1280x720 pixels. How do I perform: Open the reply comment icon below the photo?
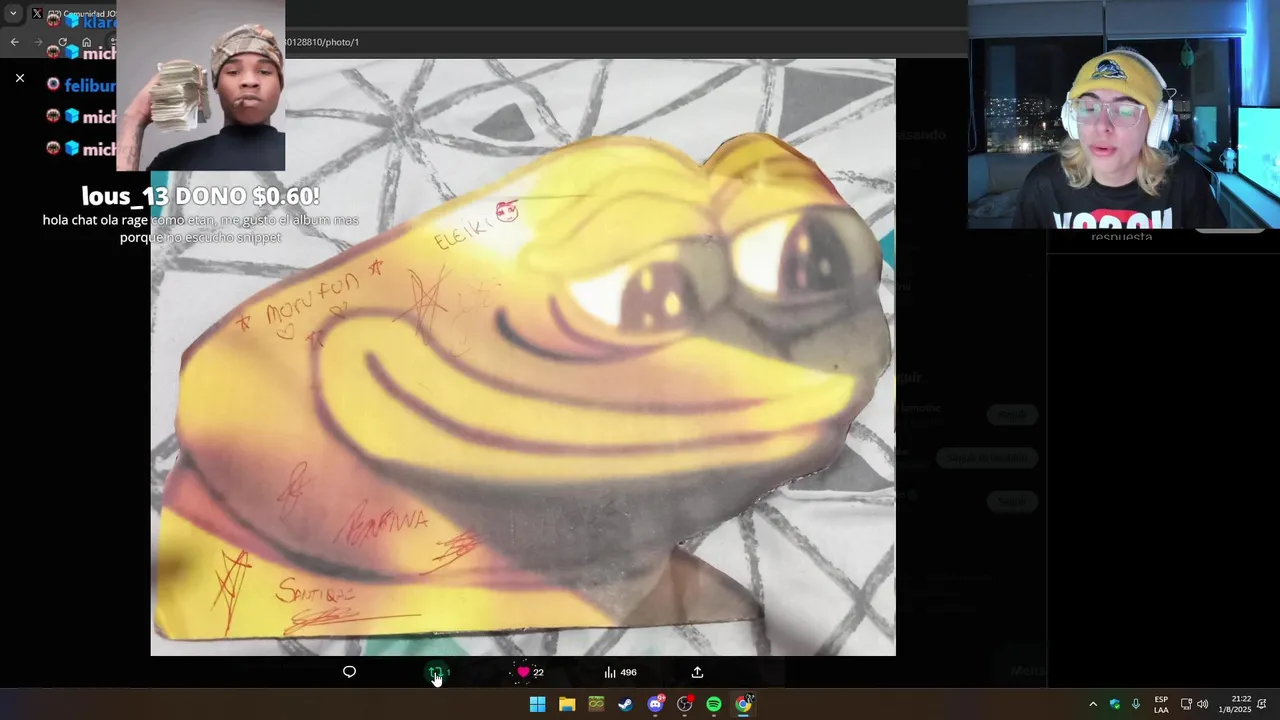pyautogui.click(x=349, y=672)
